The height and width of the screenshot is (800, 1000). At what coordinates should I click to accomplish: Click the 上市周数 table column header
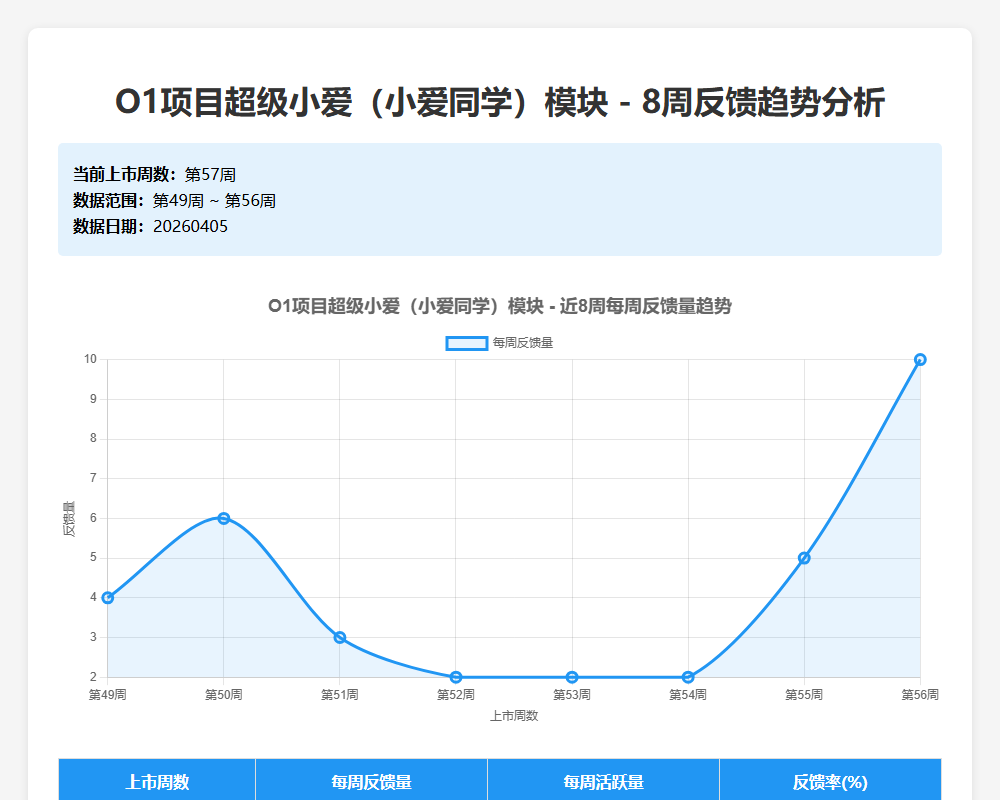pyautogui.click(x=157, y=781)
